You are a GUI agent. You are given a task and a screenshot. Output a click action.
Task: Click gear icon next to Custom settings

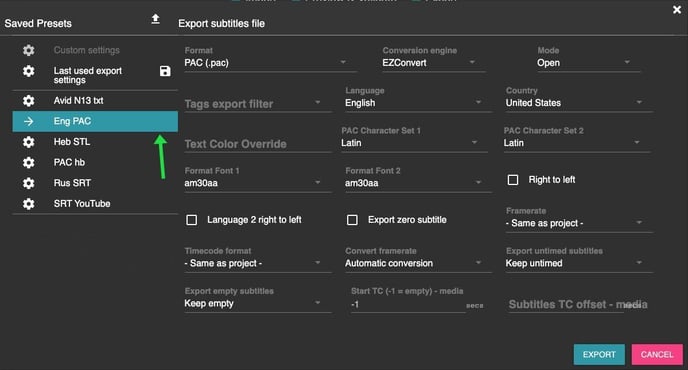click(x=29, y=50)
